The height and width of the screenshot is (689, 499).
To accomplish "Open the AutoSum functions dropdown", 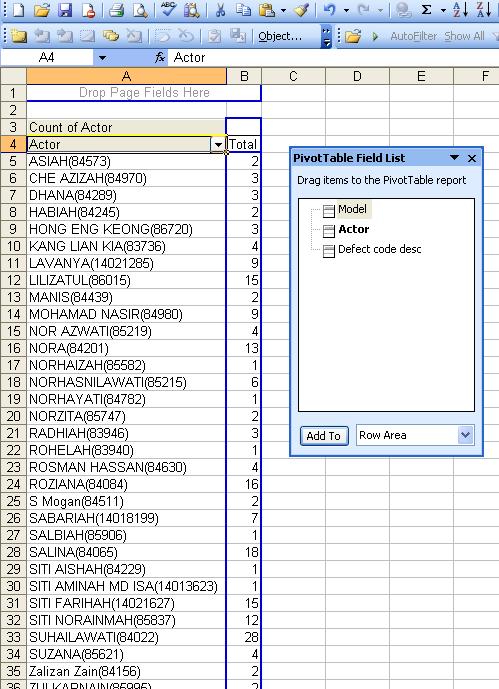I will 443,10.
